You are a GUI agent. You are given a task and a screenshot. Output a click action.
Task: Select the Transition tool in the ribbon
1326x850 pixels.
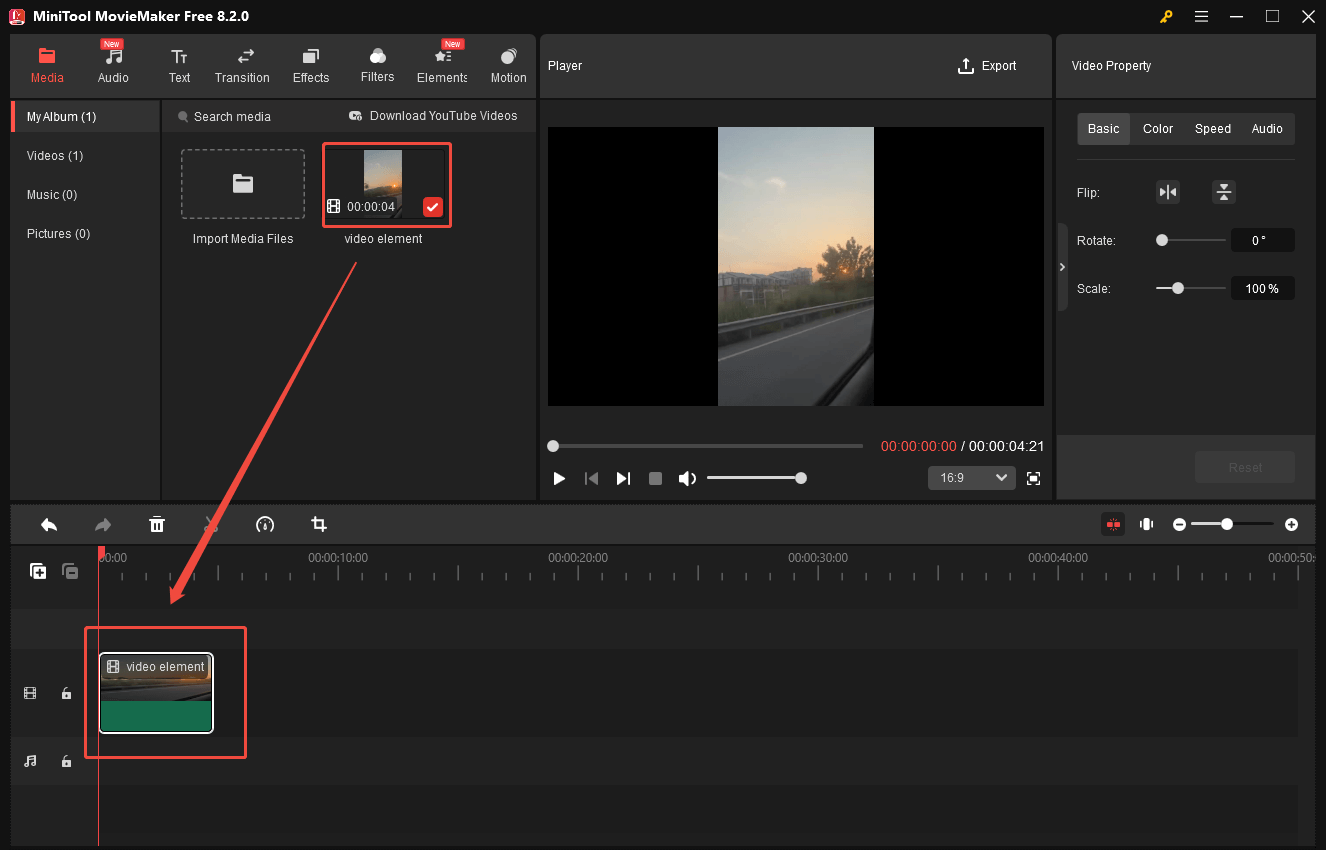242,64
